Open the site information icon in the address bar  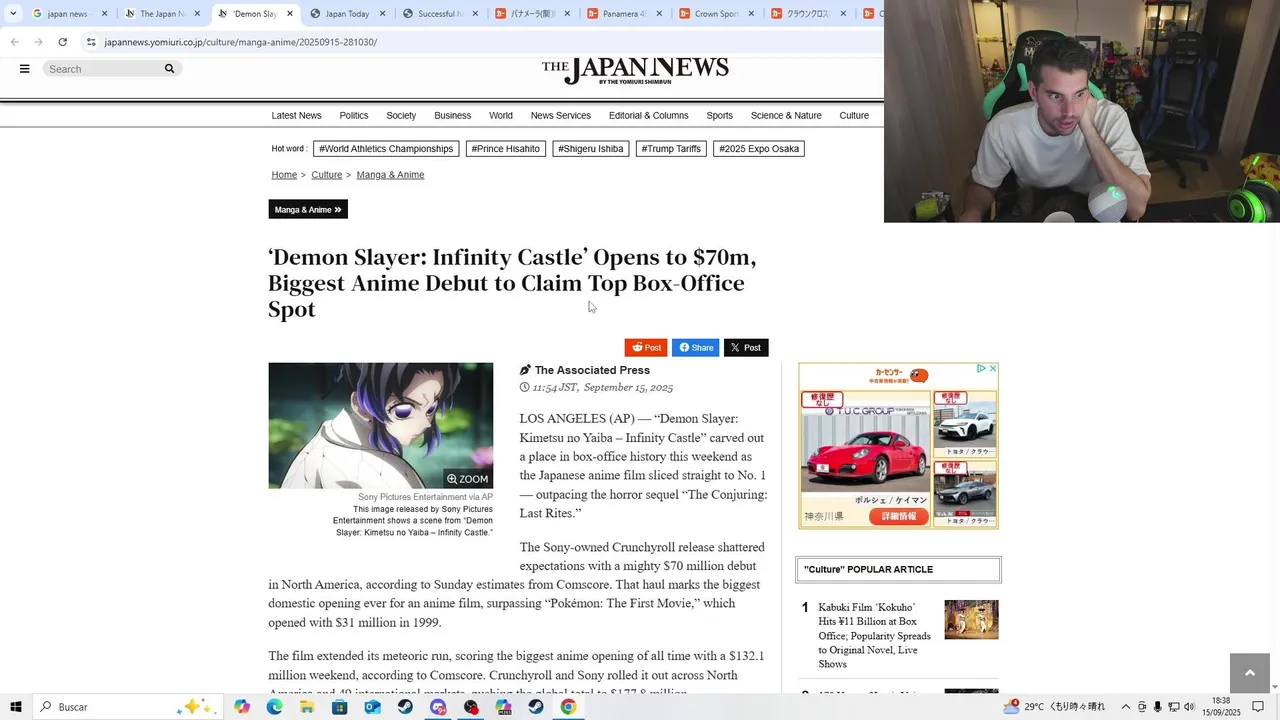pyautogui.click(x=91, y=42)
